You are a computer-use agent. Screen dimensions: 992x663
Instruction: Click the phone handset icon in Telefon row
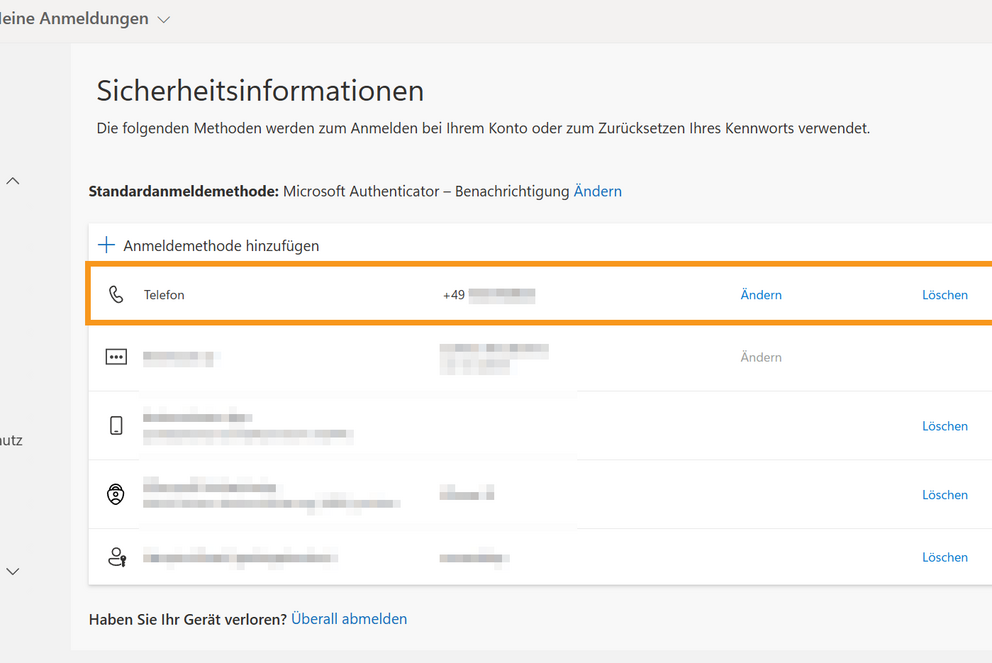116,295
